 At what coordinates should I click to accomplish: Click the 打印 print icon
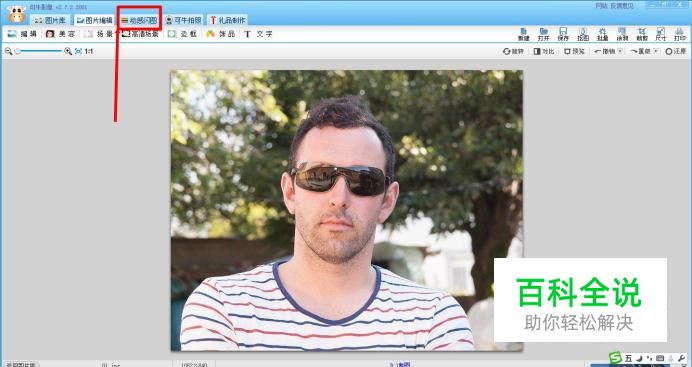coord(680,34)
